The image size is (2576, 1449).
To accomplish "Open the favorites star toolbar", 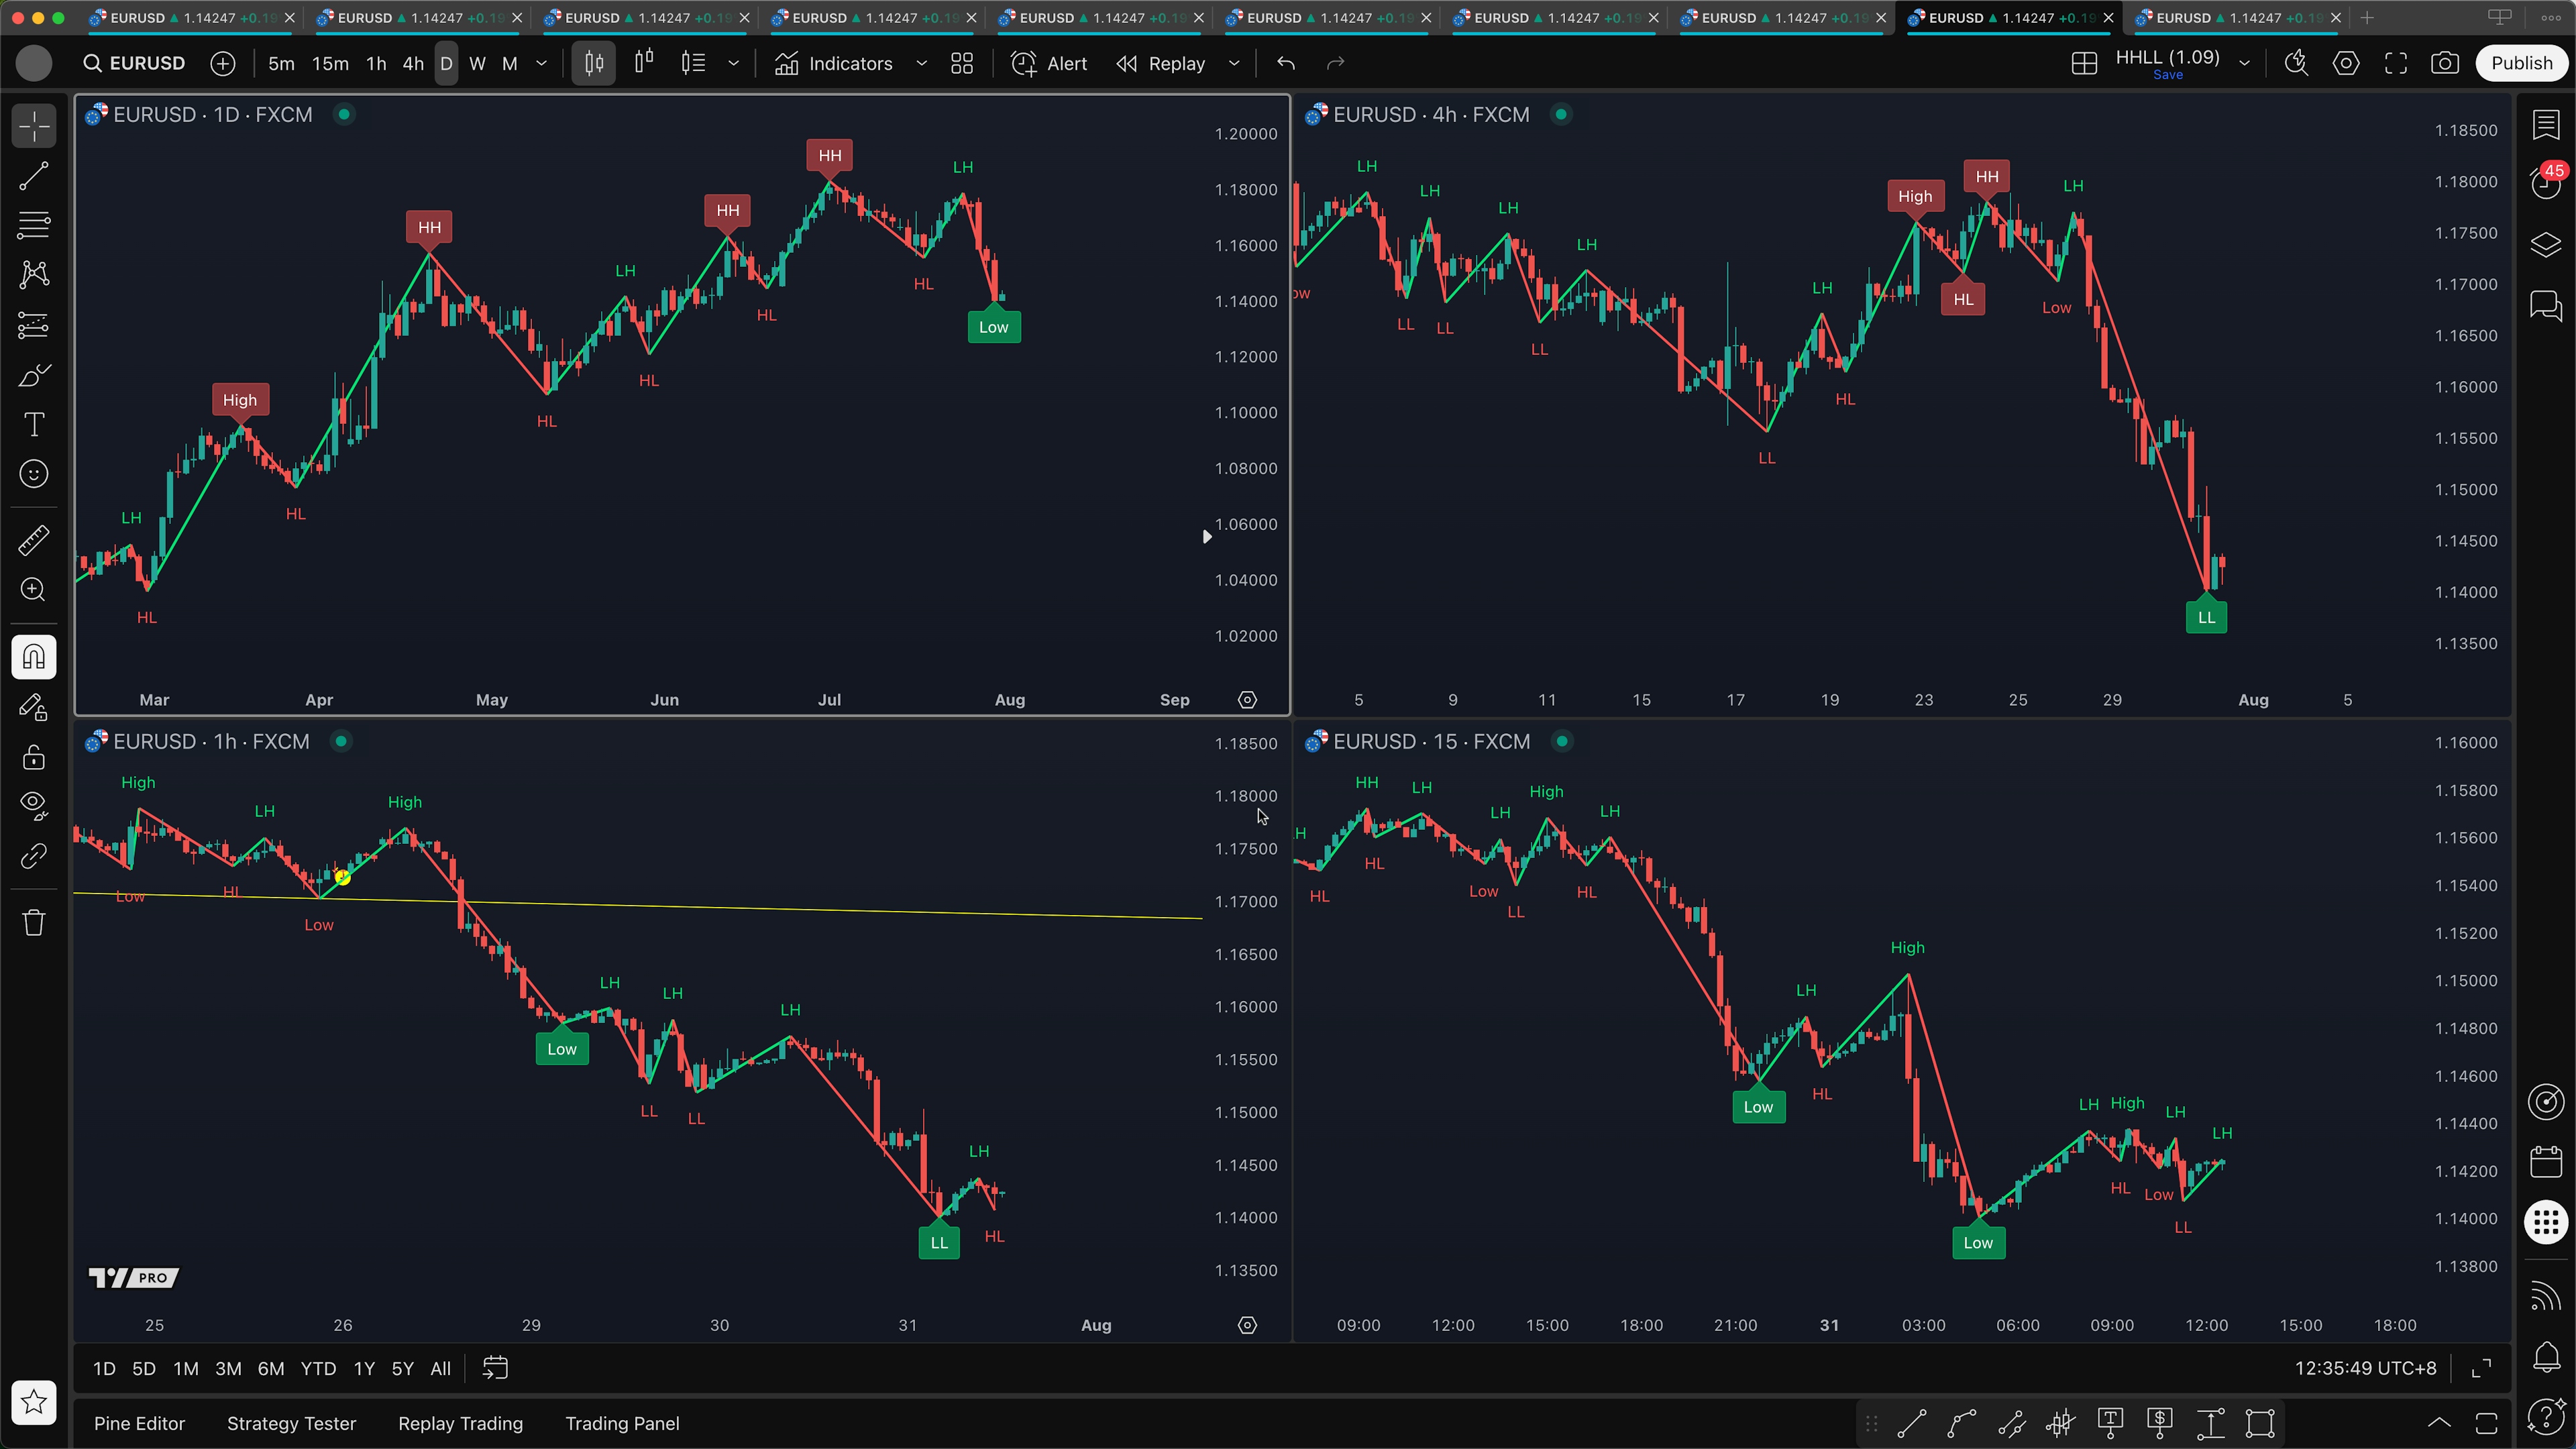I will click(x=34, y=1402).
